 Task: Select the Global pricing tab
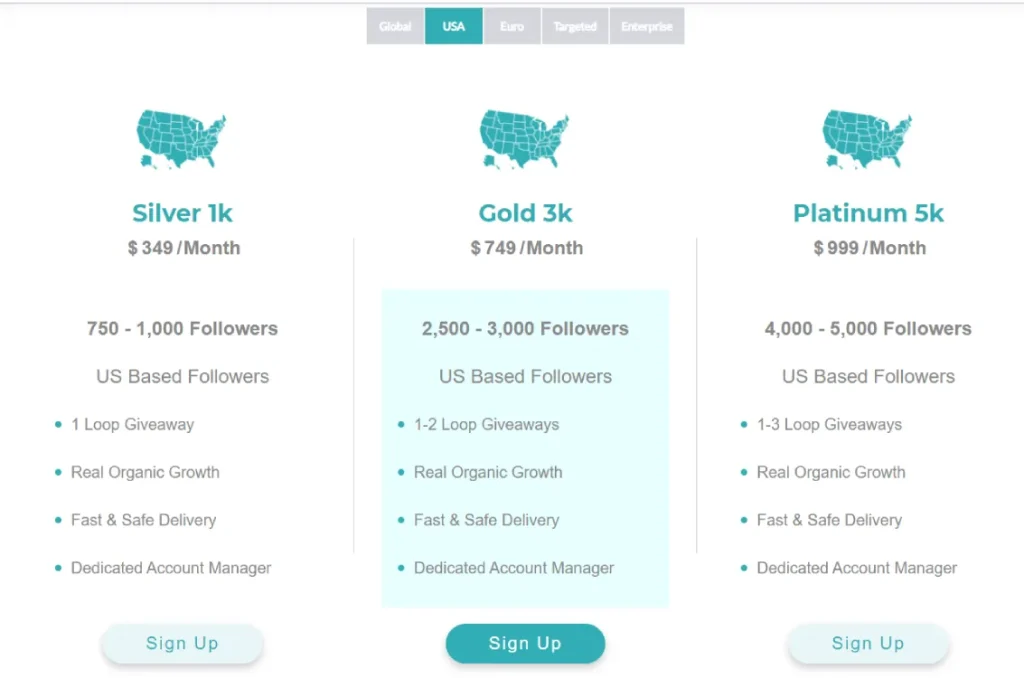(x=395, y=26)
